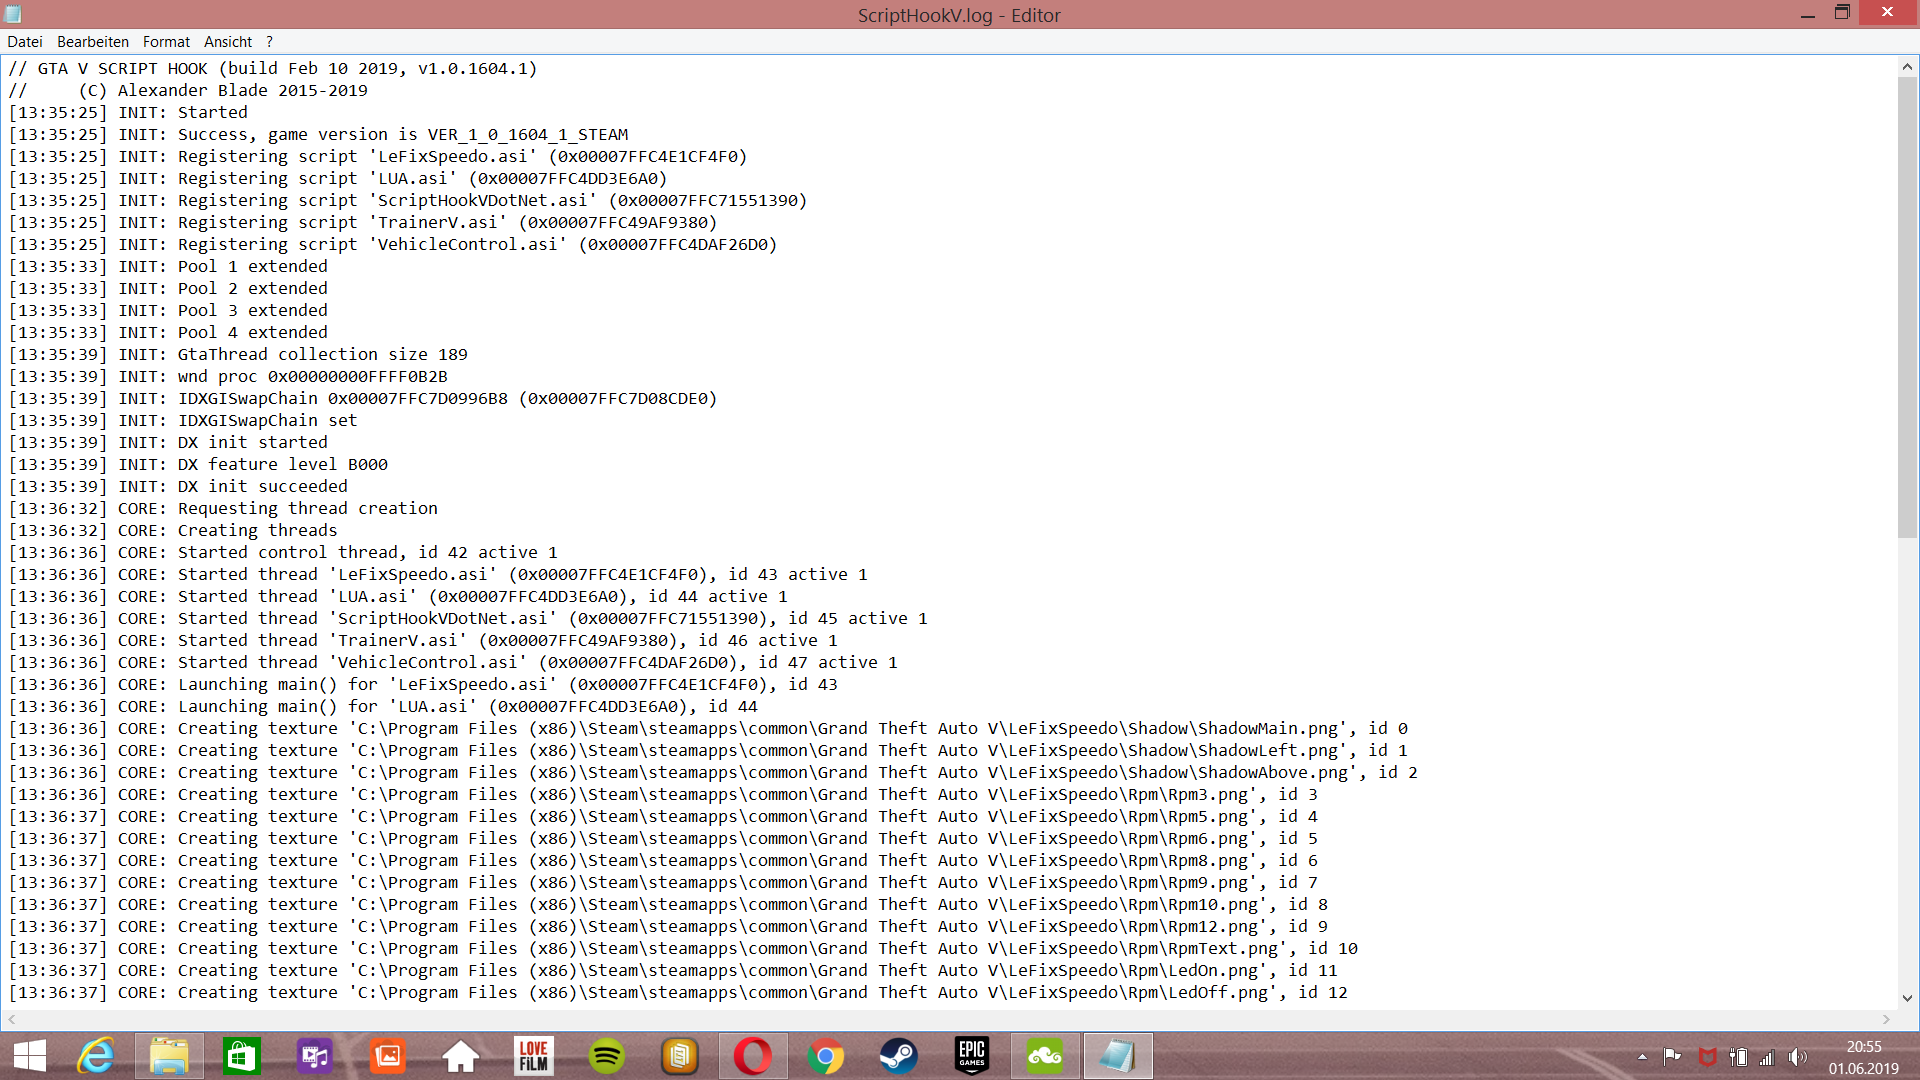Open Google Chrome from taskbar

click(x=826, y=1056)
